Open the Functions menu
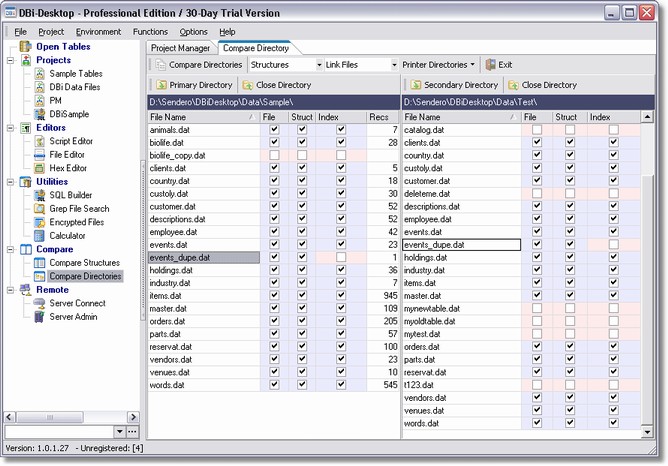Viewport: 668px width, 466px height. [x=150, y=32]
